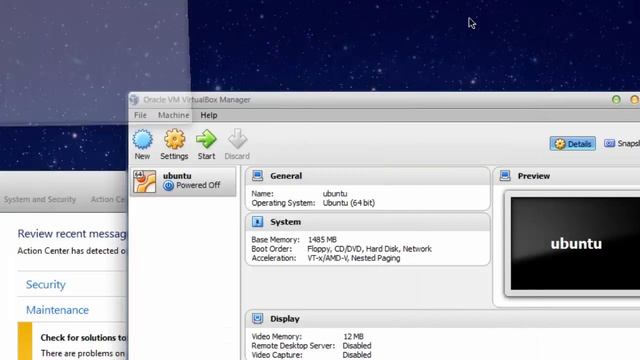Viewport: 640px width, 360px height.
Task: Click the '12 MB' video memory value
Action: [x=353, y=337]
